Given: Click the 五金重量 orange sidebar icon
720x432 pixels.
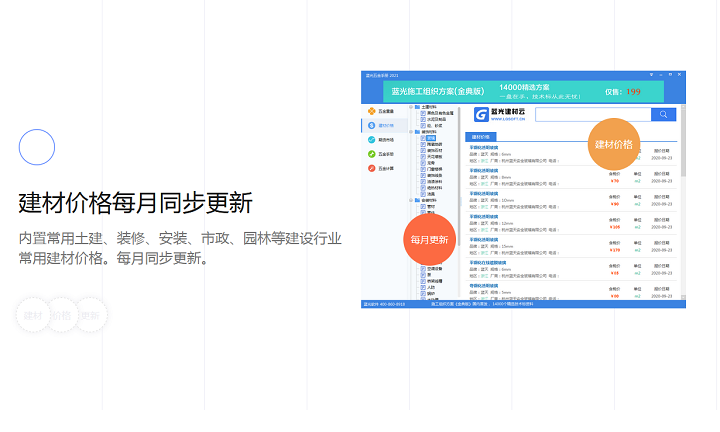Looking at the screenshot, I should coord(371,111).
